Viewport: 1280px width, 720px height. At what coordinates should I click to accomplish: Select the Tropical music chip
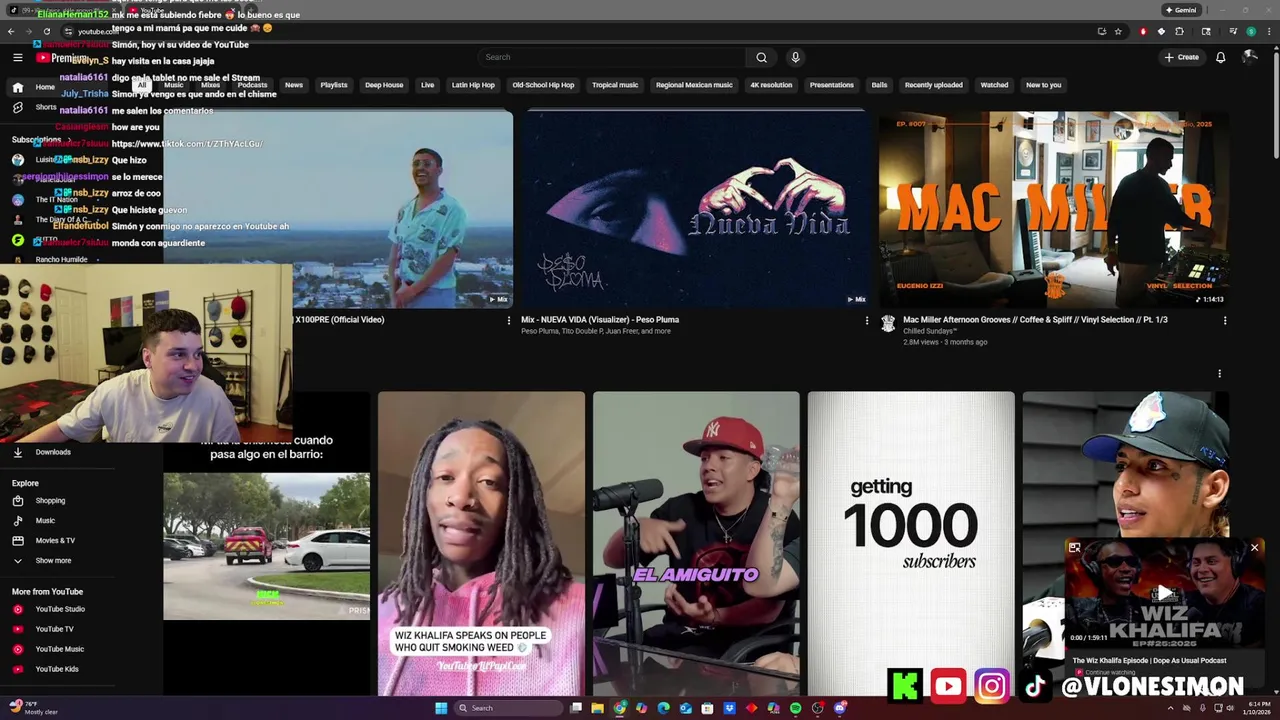615,85
